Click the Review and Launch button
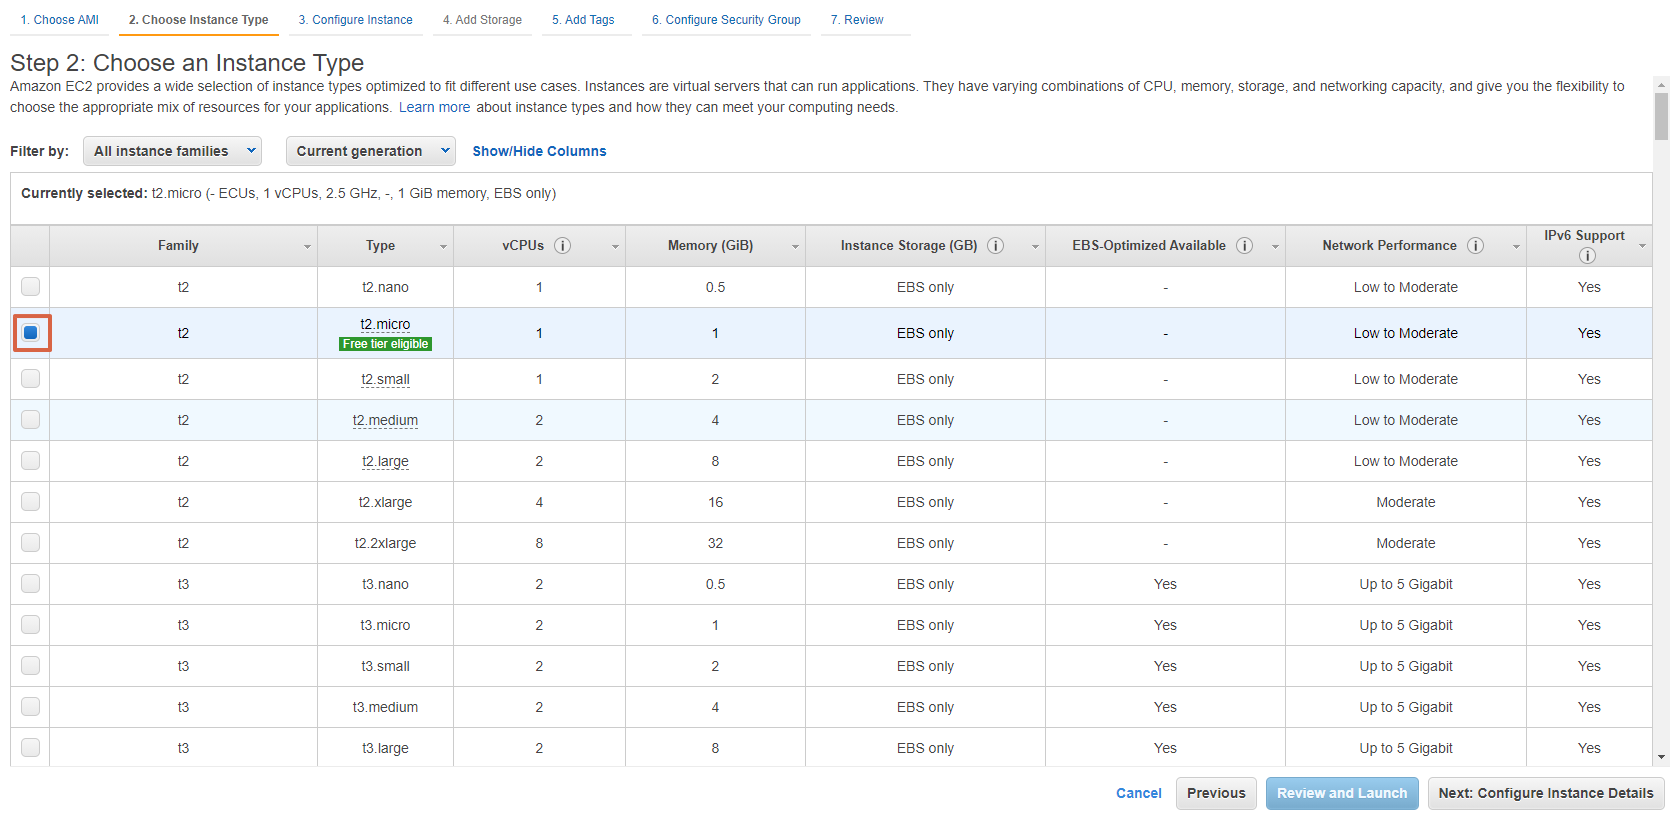Screen dimensions: 1680x823 tap(1342, 793)
